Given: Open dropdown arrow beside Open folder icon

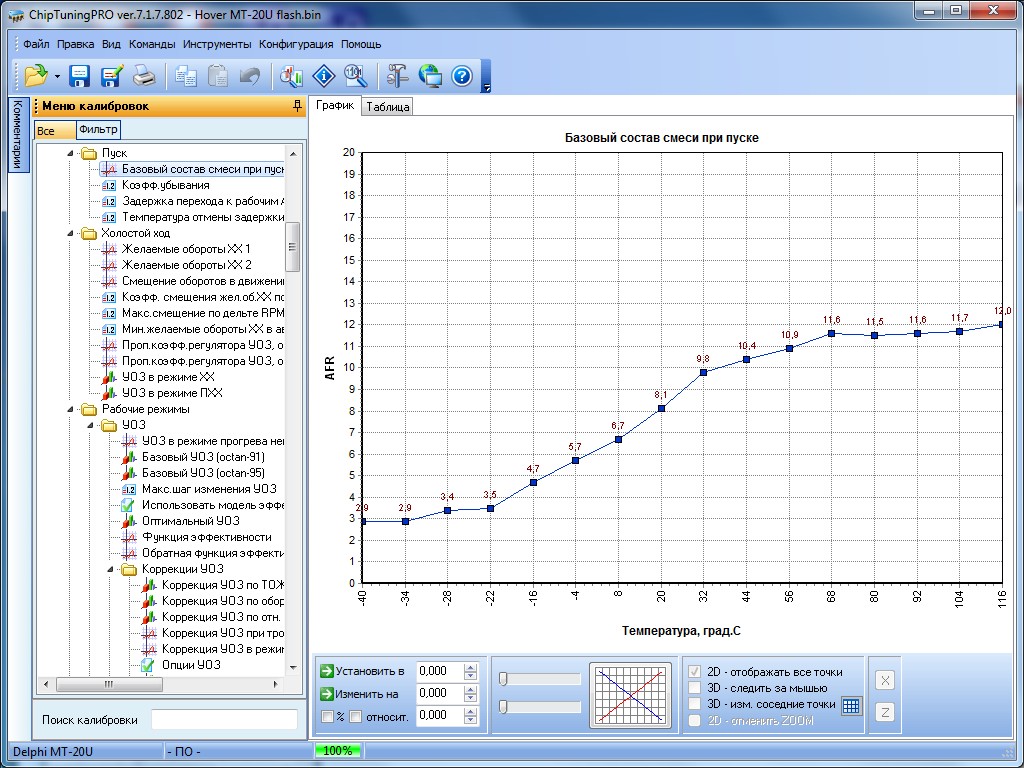Looking at the screenshot, I should coord(58,77).
